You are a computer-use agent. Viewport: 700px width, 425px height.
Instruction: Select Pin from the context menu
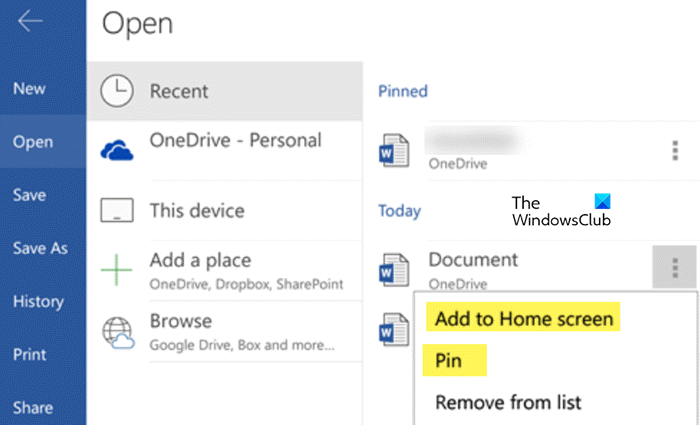pos(449,361)
